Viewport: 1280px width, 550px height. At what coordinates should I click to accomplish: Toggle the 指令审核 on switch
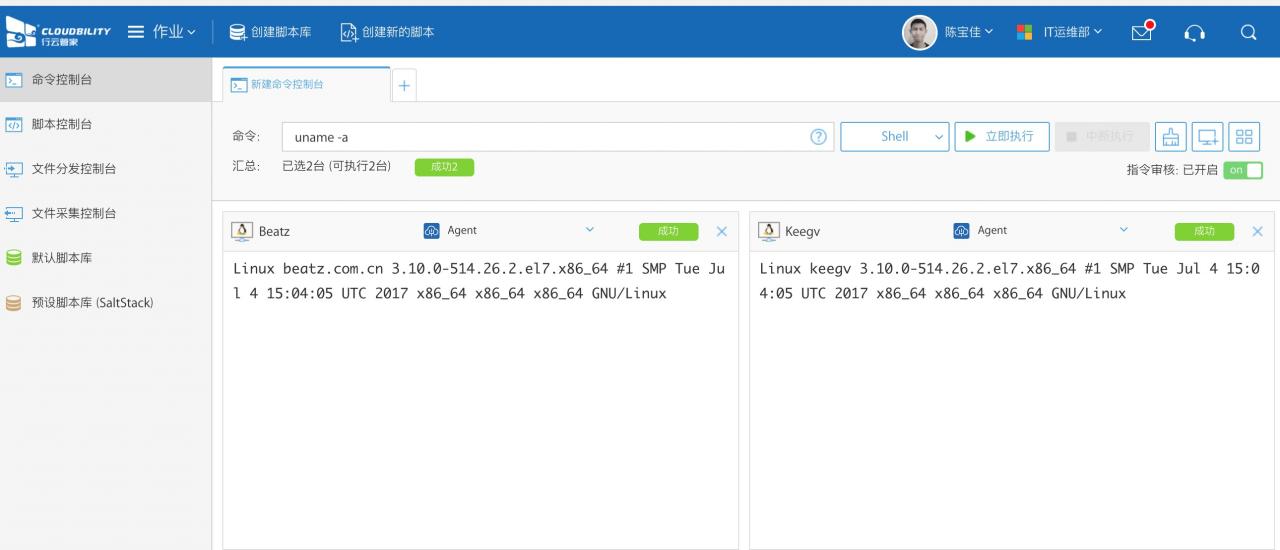click(x=1243, y=170)
